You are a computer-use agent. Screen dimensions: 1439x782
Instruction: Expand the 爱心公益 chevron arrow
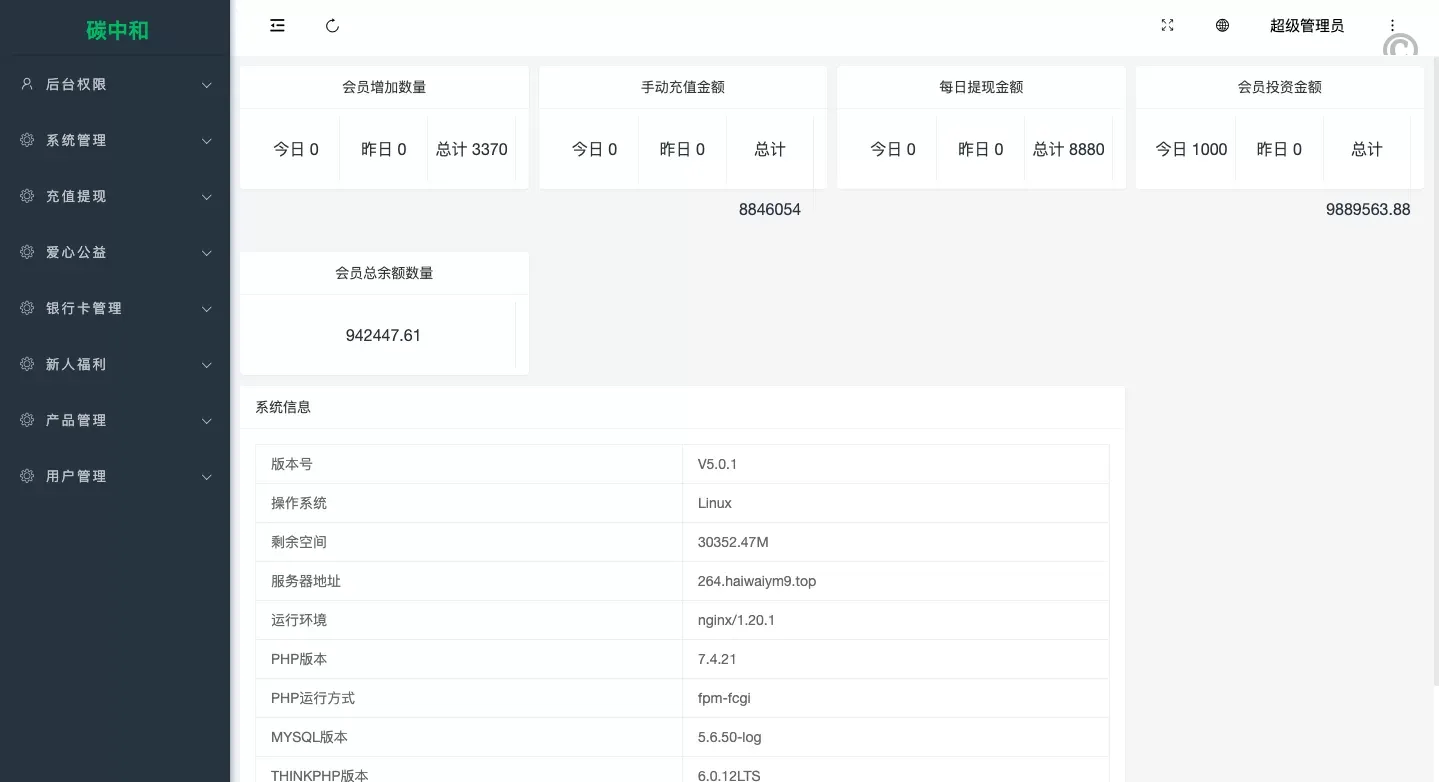pos(207,253)
